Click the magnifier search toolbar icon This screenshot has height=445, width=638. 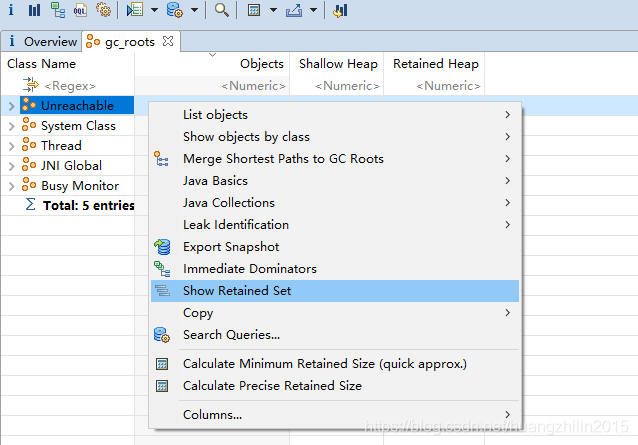point(221,10)
